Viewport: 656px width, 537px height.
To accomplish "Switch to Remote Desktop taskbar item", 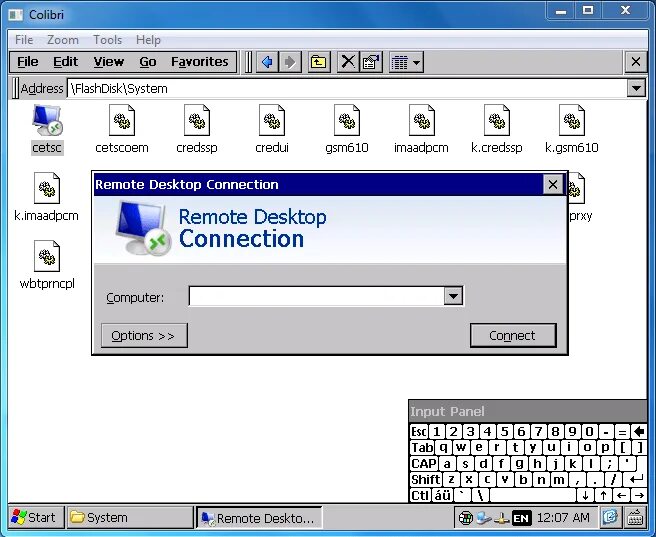I will coord(259,518).
